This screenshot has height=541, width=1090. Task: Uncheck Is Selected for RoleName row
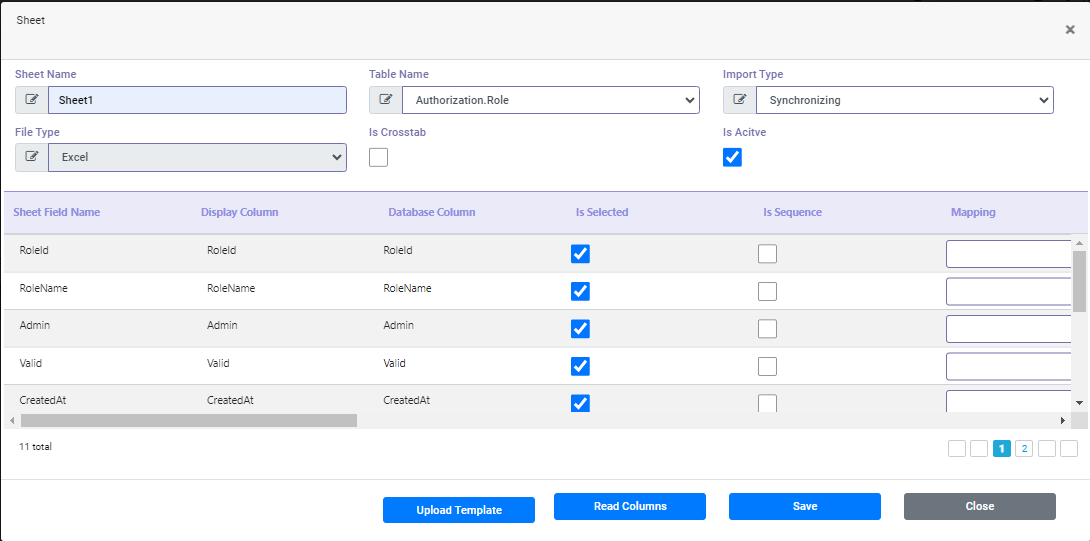coord(580,291)
